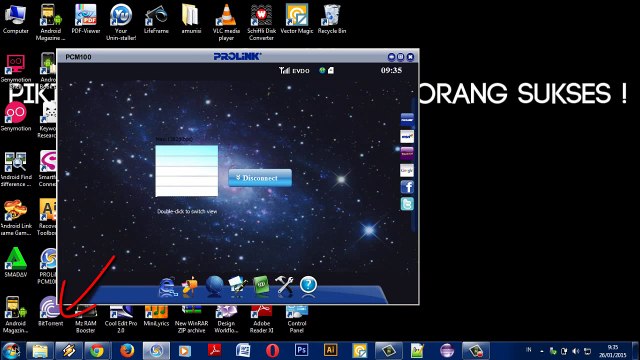
Task: Open the Help question mark icon
Action: point(308,284)
